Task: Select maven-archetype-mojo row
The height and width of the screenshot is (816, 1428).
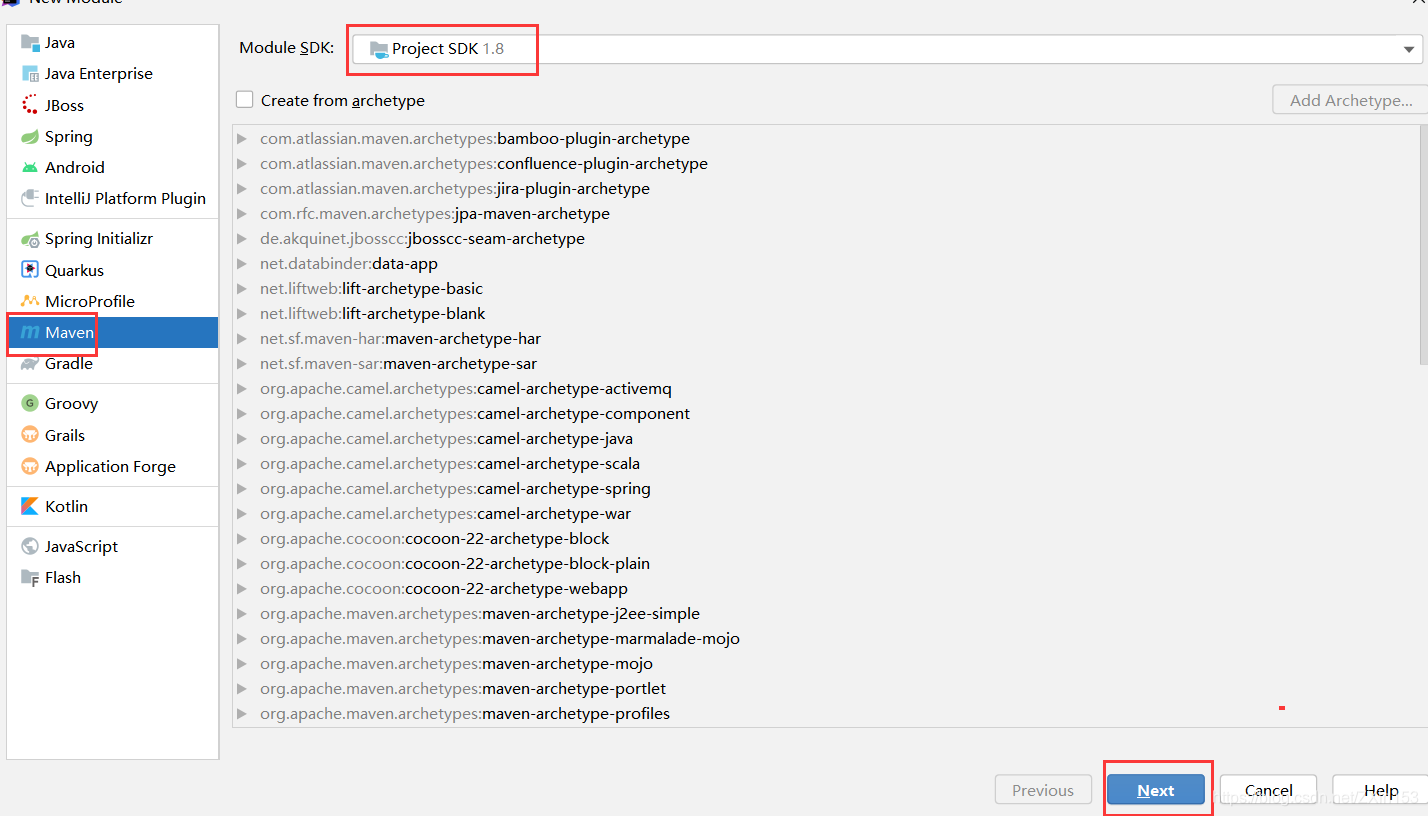Action: (826, 664)
